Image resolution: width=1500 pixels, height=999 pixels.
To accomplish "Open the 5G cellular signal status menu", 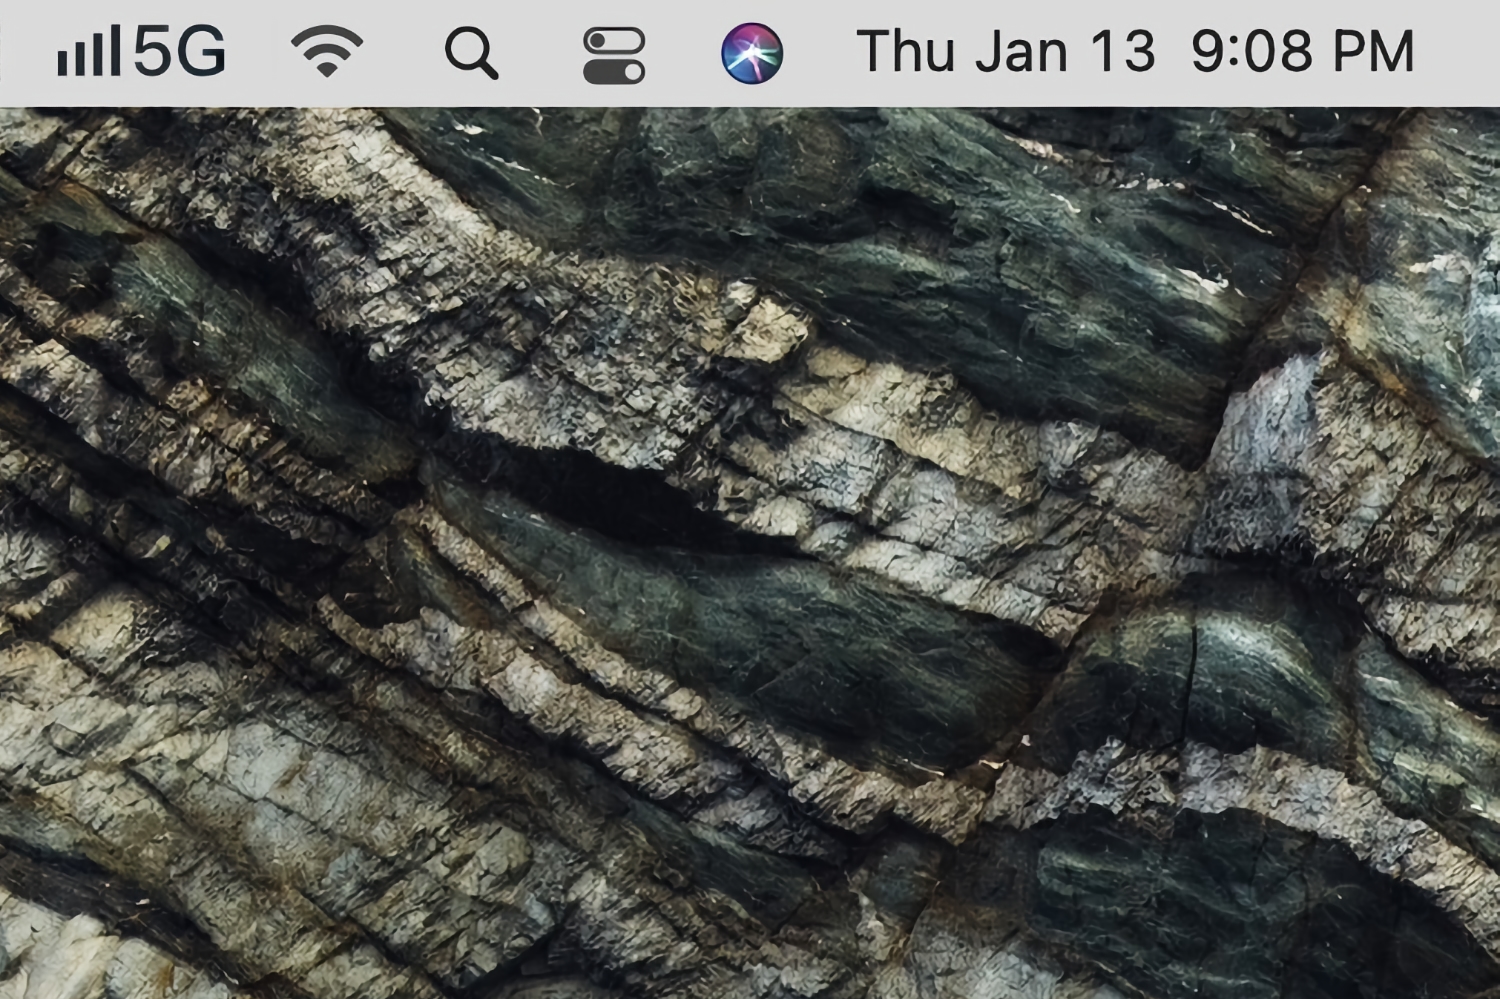I will (x=141, y=52).
